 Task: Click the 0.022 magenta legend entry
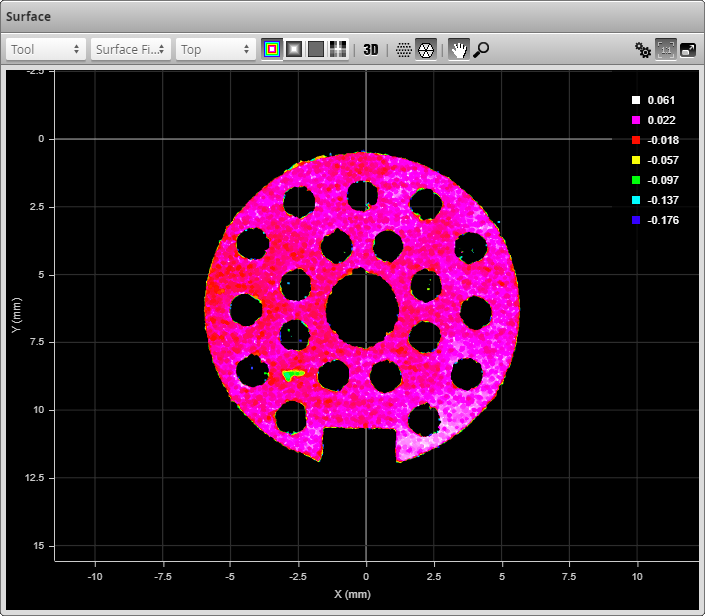[660, 120]
